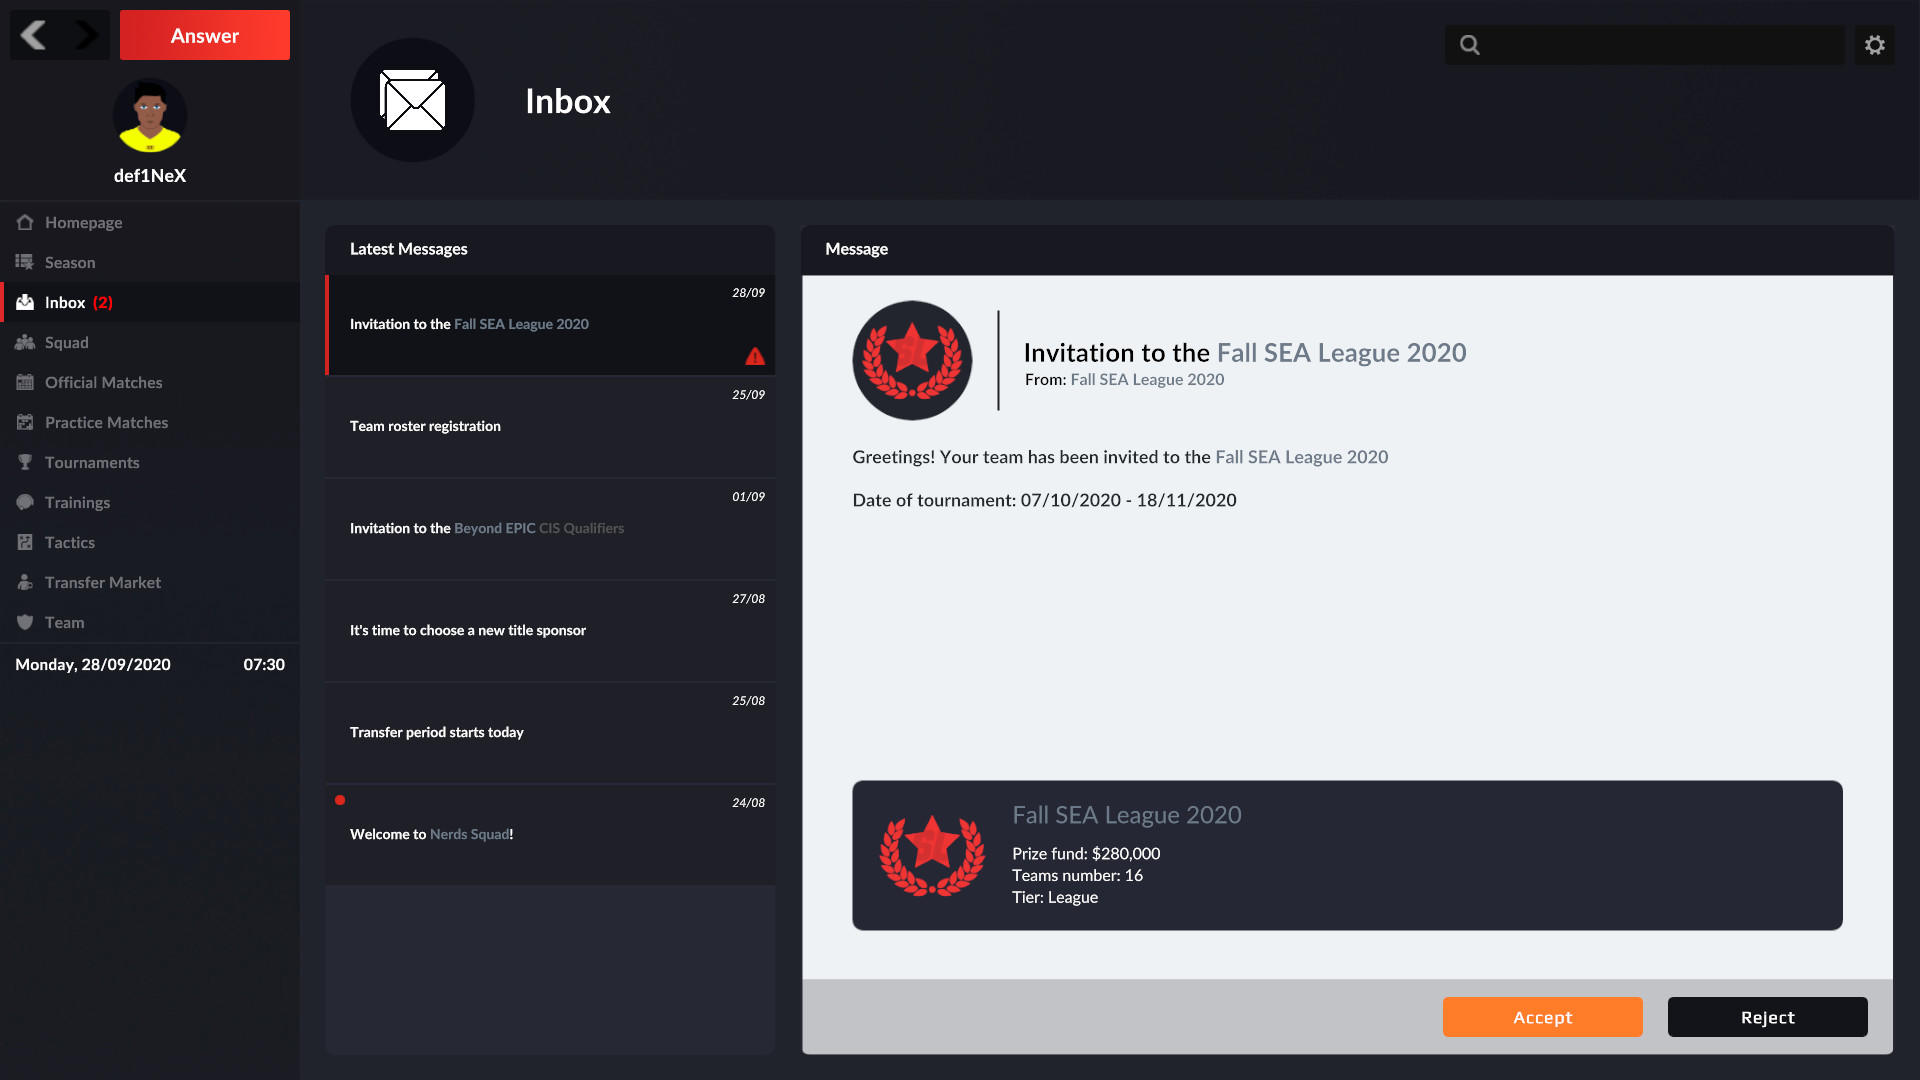1920x1080 pixels.
Task: Click the unread dot on the Welcome message
Action: [x=341, y=800]
